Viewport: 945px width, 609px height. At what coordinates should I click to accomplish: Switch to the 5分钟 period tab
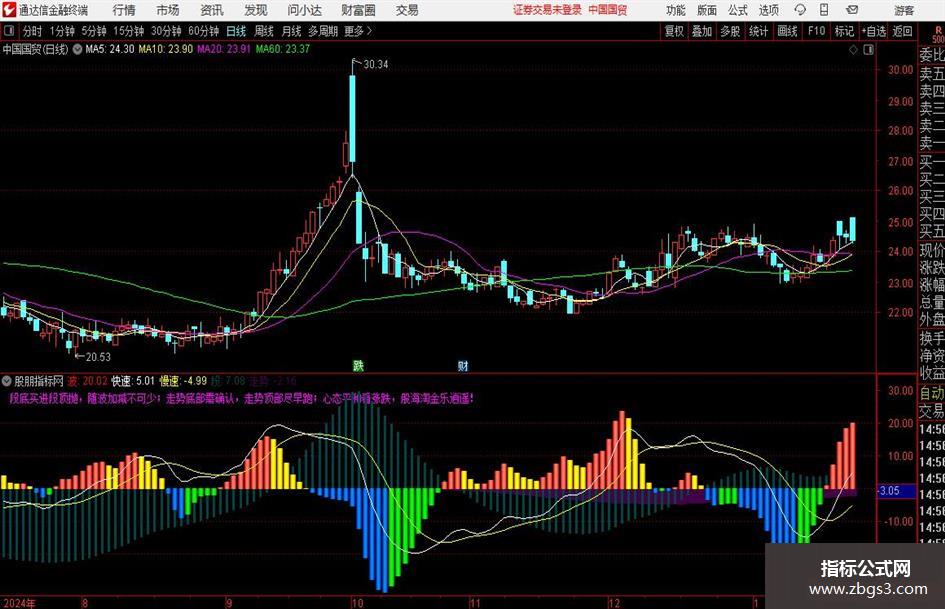pos(94,31)
